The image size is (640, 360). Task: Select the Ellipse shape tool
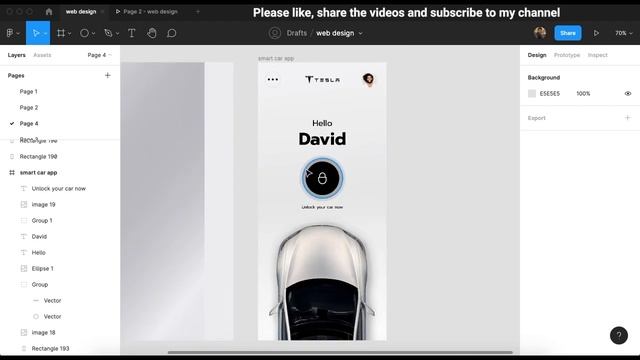point(84,33)
